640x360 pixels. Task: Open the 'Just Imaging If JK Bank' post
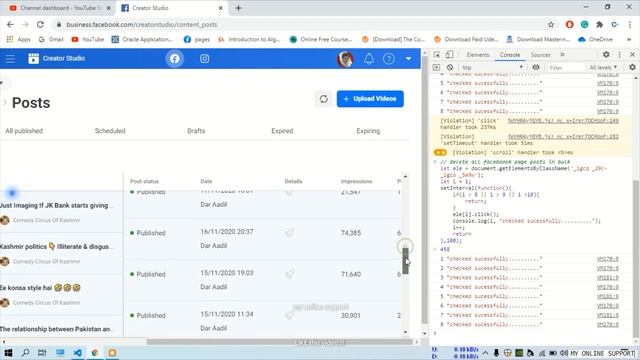[x=56, y=206]
